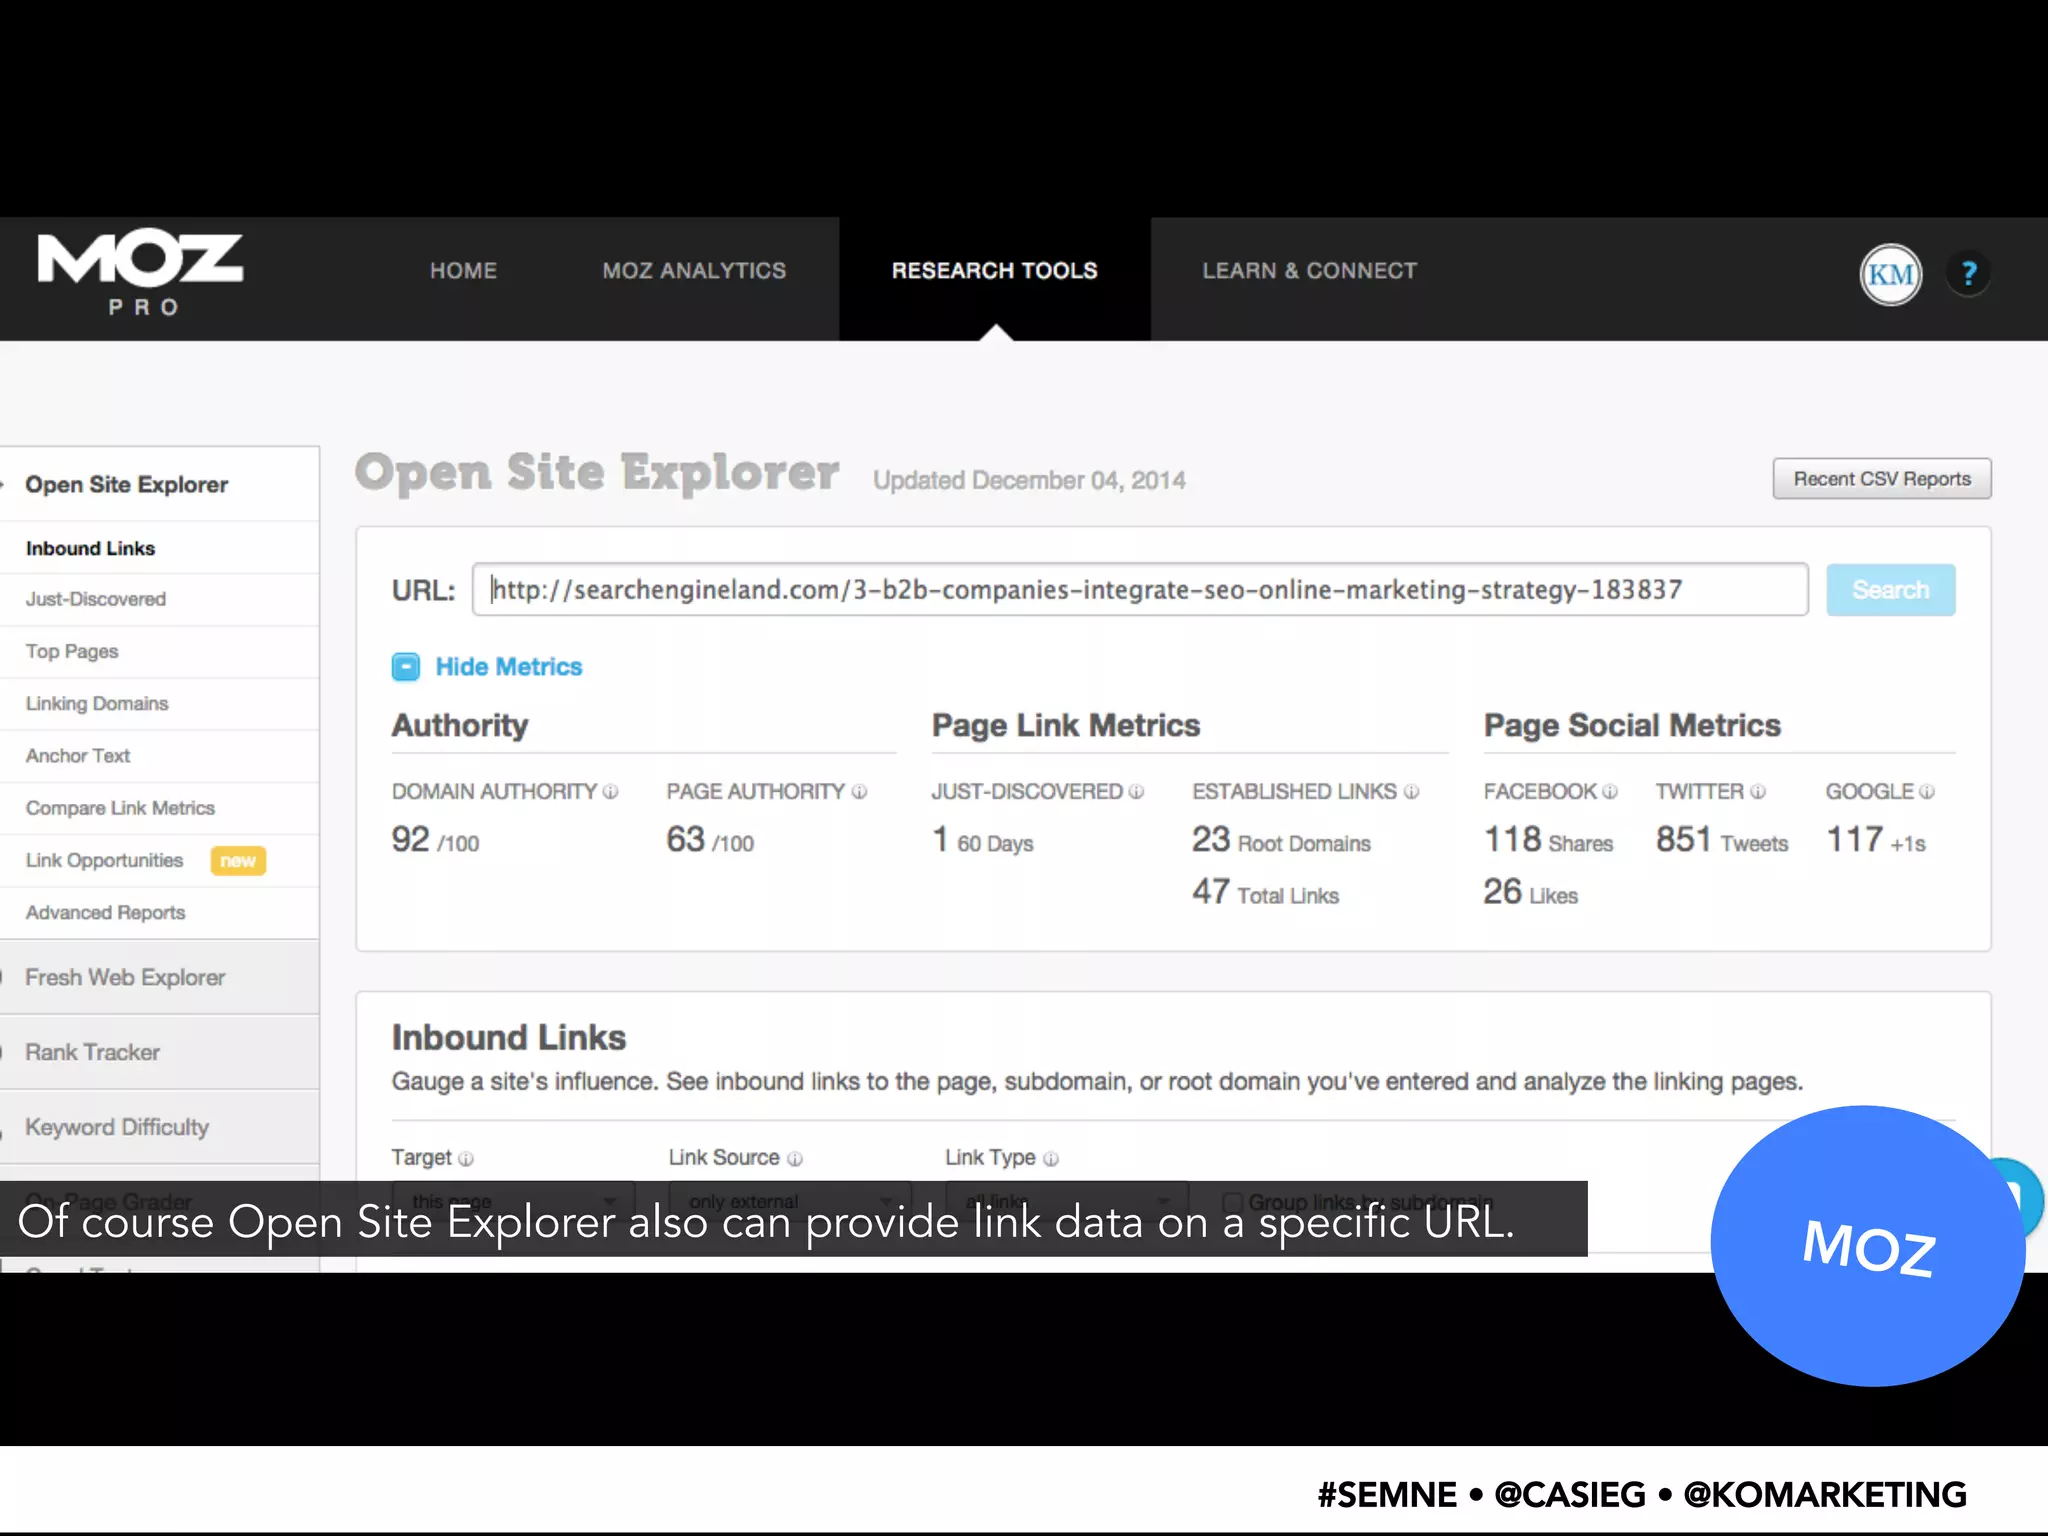Show Link Source info tooltip icon
Viewport: 2048px width, 1536px height.
794,1159
